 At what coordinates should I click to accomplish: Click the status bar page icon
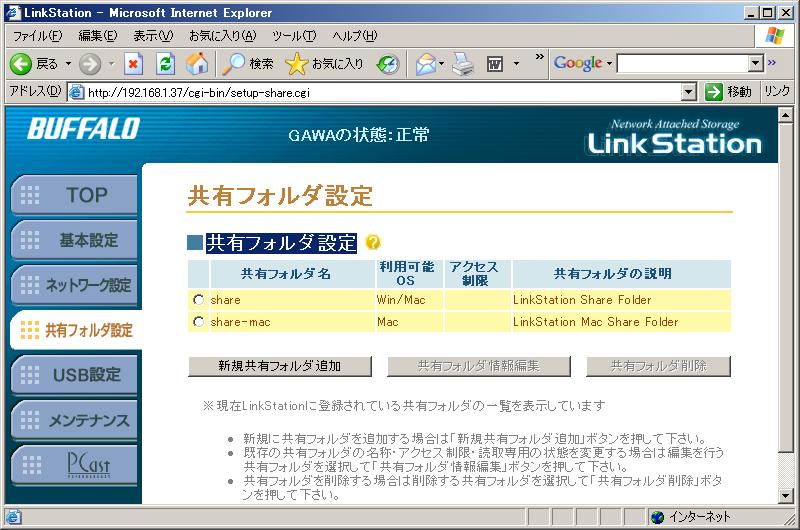(x=13, y=517)
